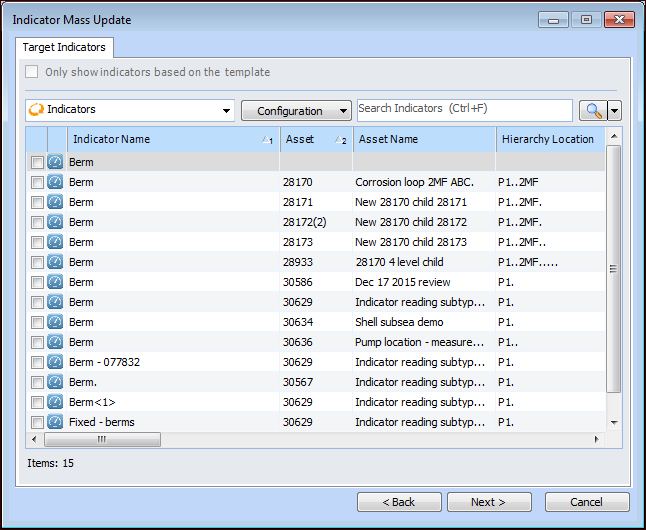Click into the Search Indicators field

tap(464, 109)
